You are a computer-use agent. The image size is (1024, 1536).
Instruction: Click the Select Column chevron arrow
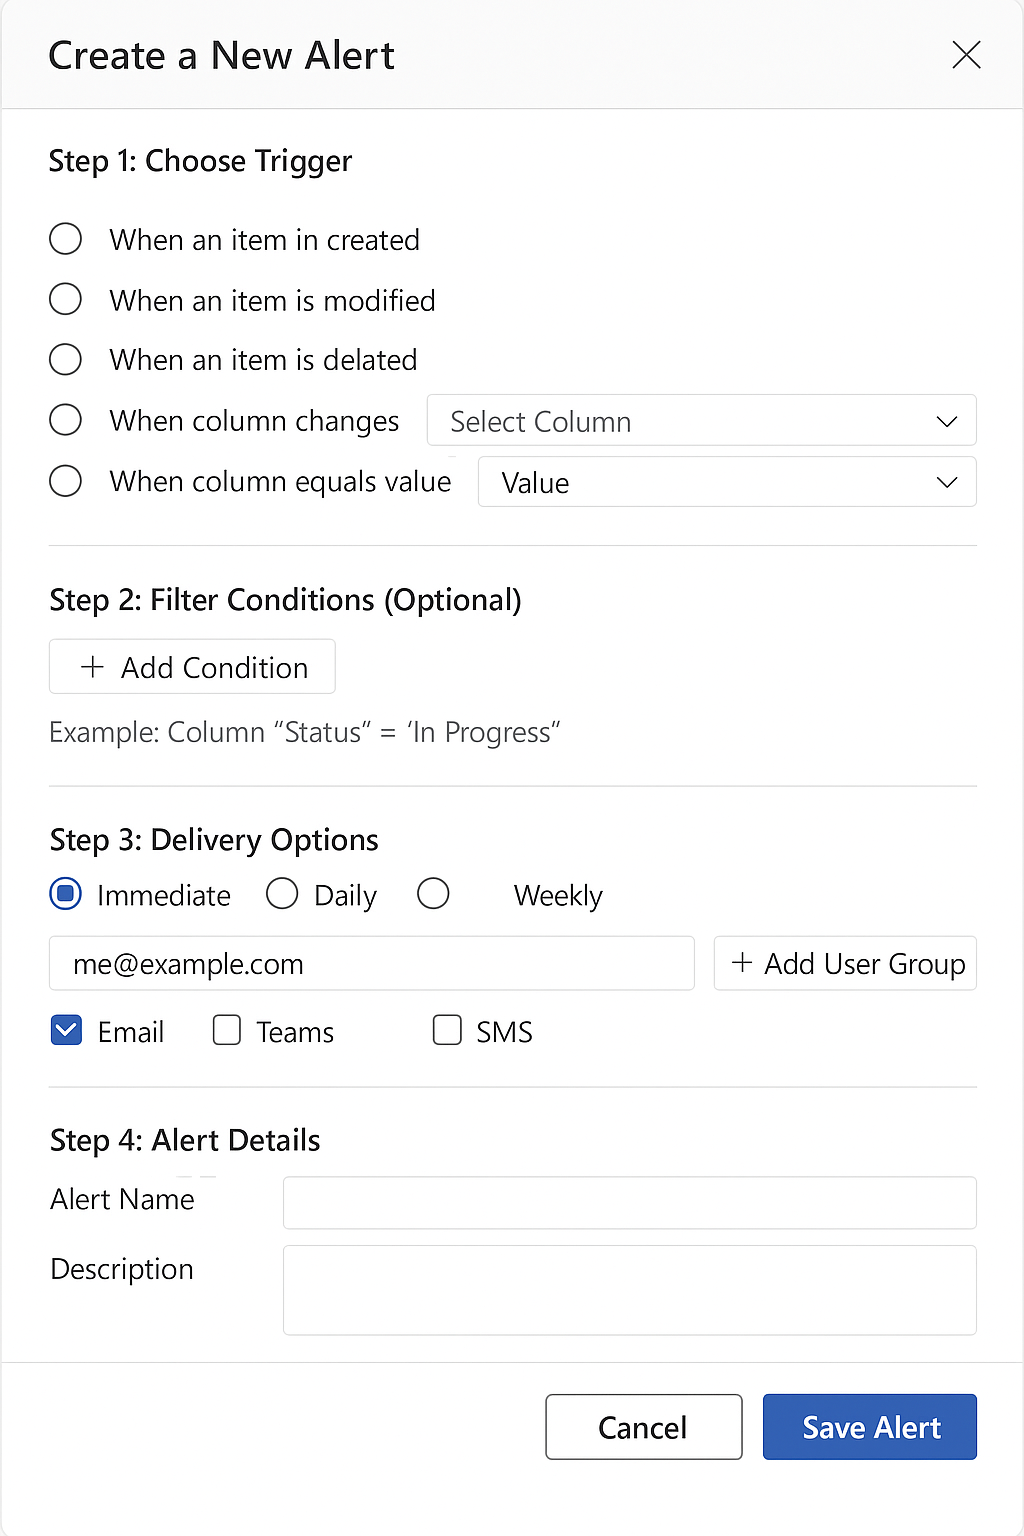[946, 422]
